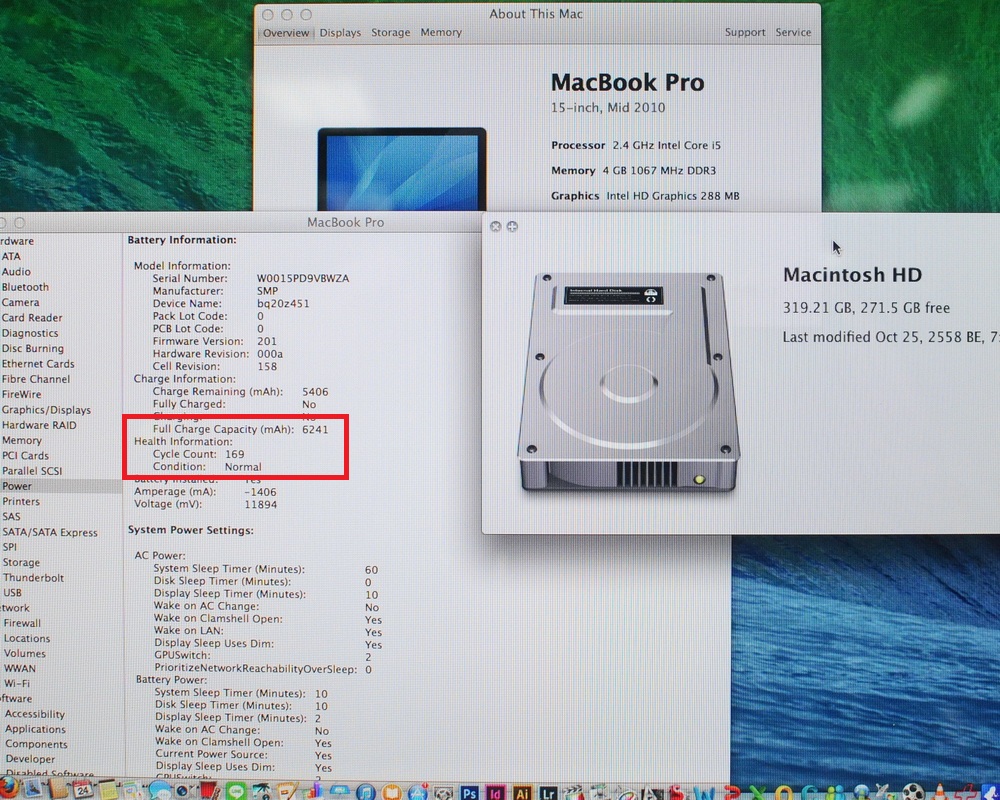Screen dimensions: 1000x800
Task: Select USB in the sidebar
Action: pyautogui.click(x=13, y=593)
